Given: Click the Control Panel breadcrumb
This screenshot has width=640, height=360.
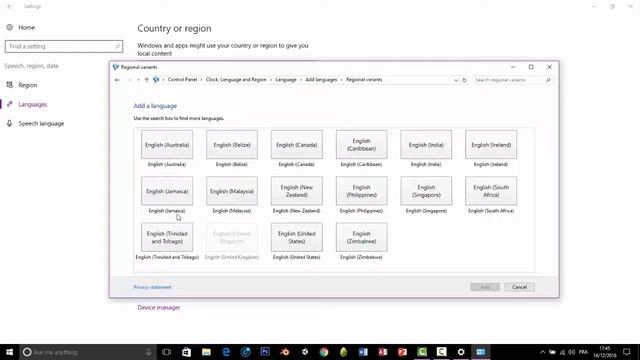Looking at the screenshot, I should (182, 80).
